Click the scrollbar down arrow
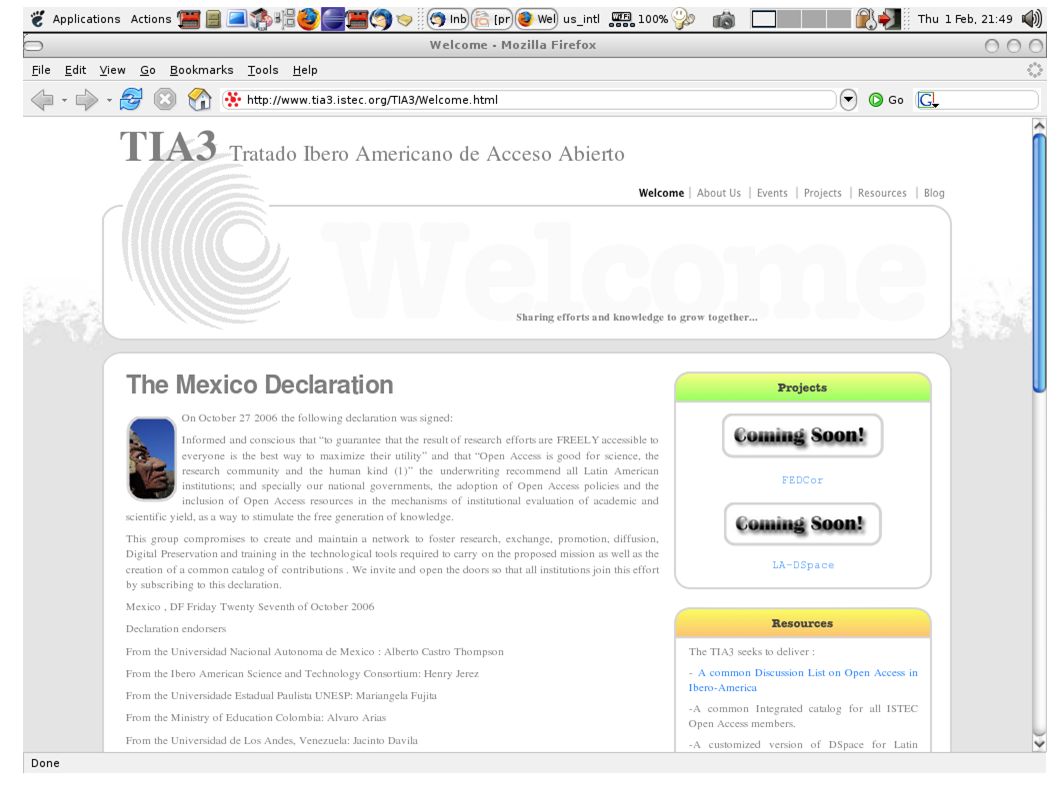Image resolution: width=1058 pixels, height=793 pixels. 1039,743
